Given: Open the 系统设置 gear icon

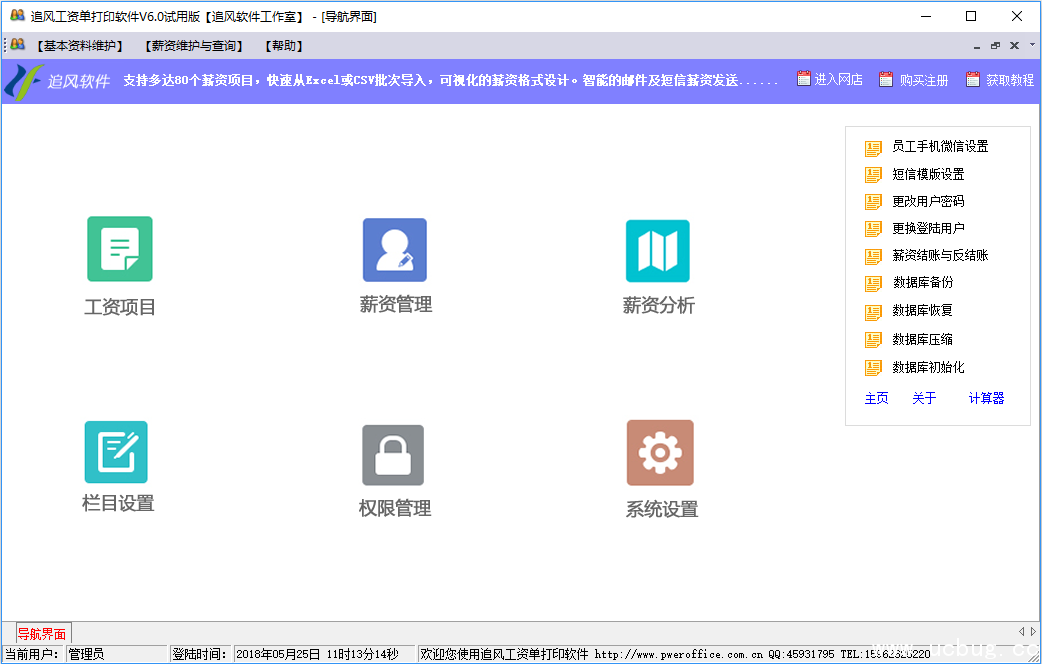Looking at the screenshot, I should (x=660, y=453).
